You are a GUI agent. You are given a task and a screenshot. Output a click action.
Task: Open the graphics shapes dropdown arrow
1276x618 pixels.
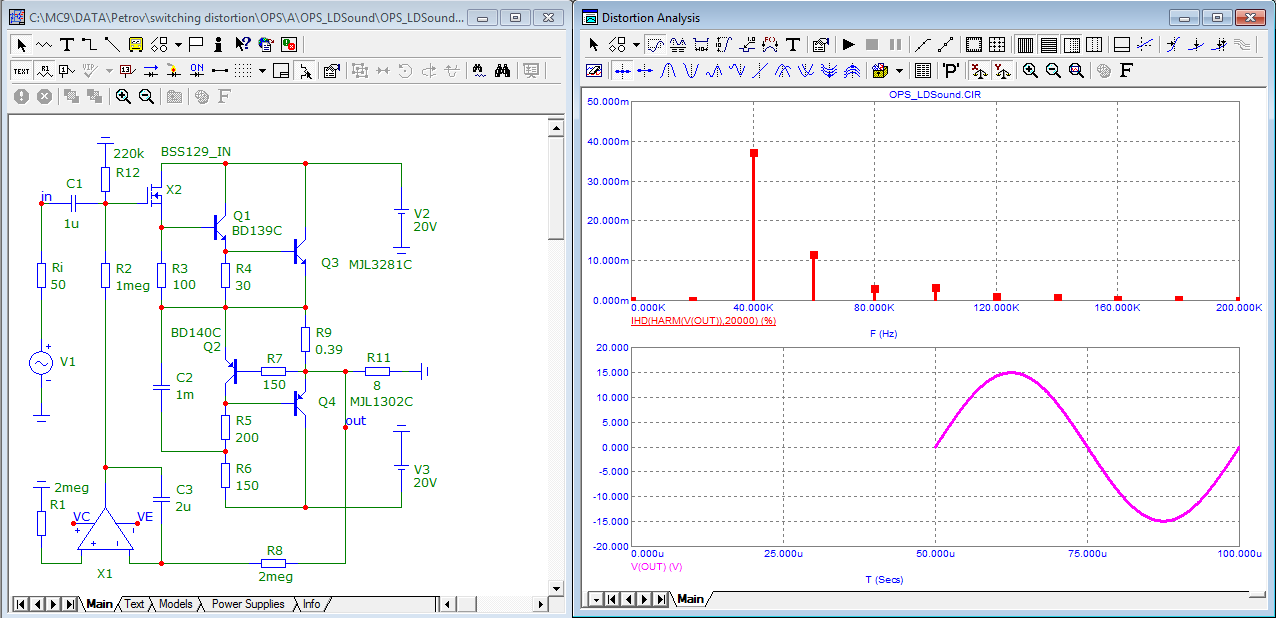point(178,44)
